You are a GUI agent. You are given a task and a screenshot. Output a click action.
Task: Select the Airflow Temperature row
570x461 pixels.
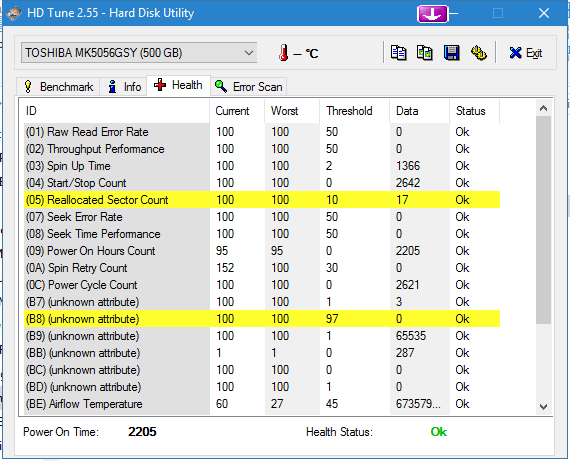[262, 404]
